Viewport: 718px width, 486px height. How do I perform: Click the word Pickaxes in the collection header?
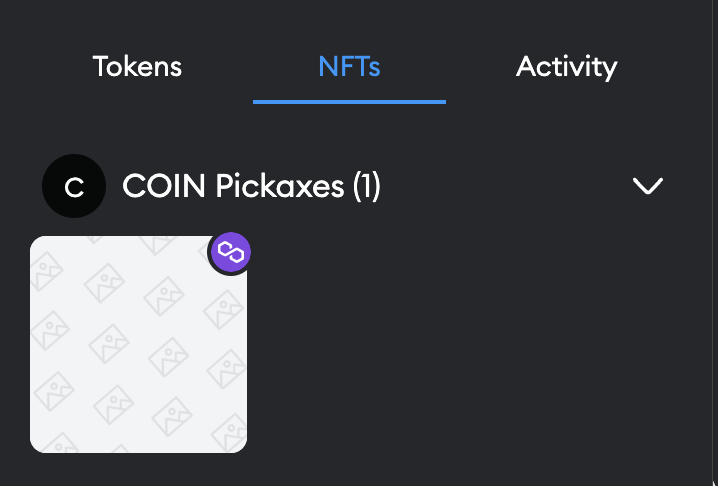coord(280,186)
